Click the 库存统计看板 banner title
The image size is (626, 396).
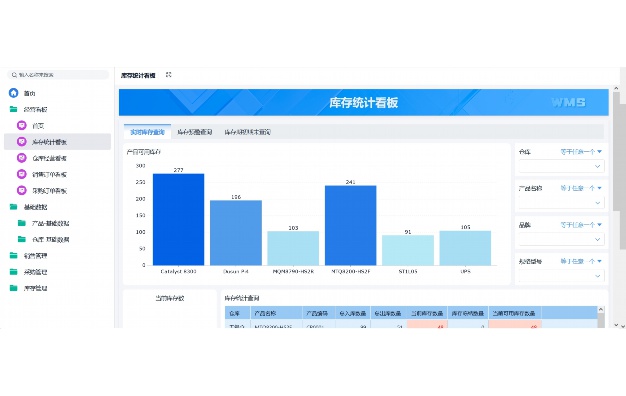tap(364, 103)
